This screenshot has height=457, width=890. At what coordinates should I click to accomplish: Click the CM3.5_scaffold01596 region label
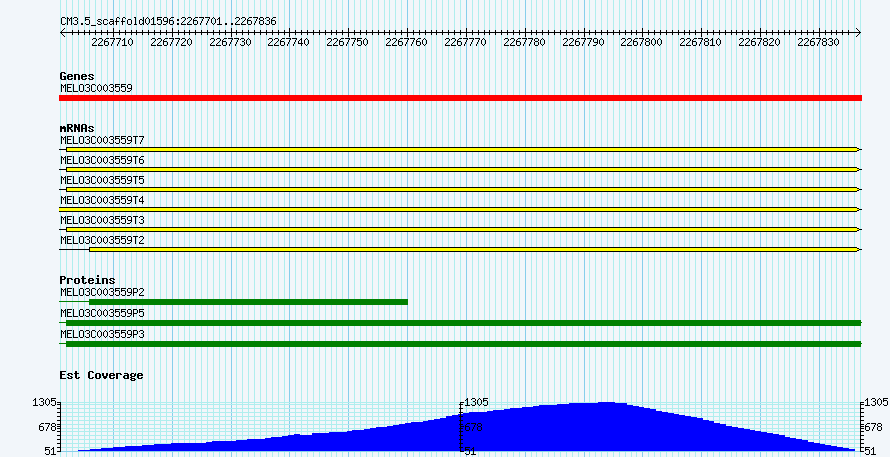coord(168,21)
